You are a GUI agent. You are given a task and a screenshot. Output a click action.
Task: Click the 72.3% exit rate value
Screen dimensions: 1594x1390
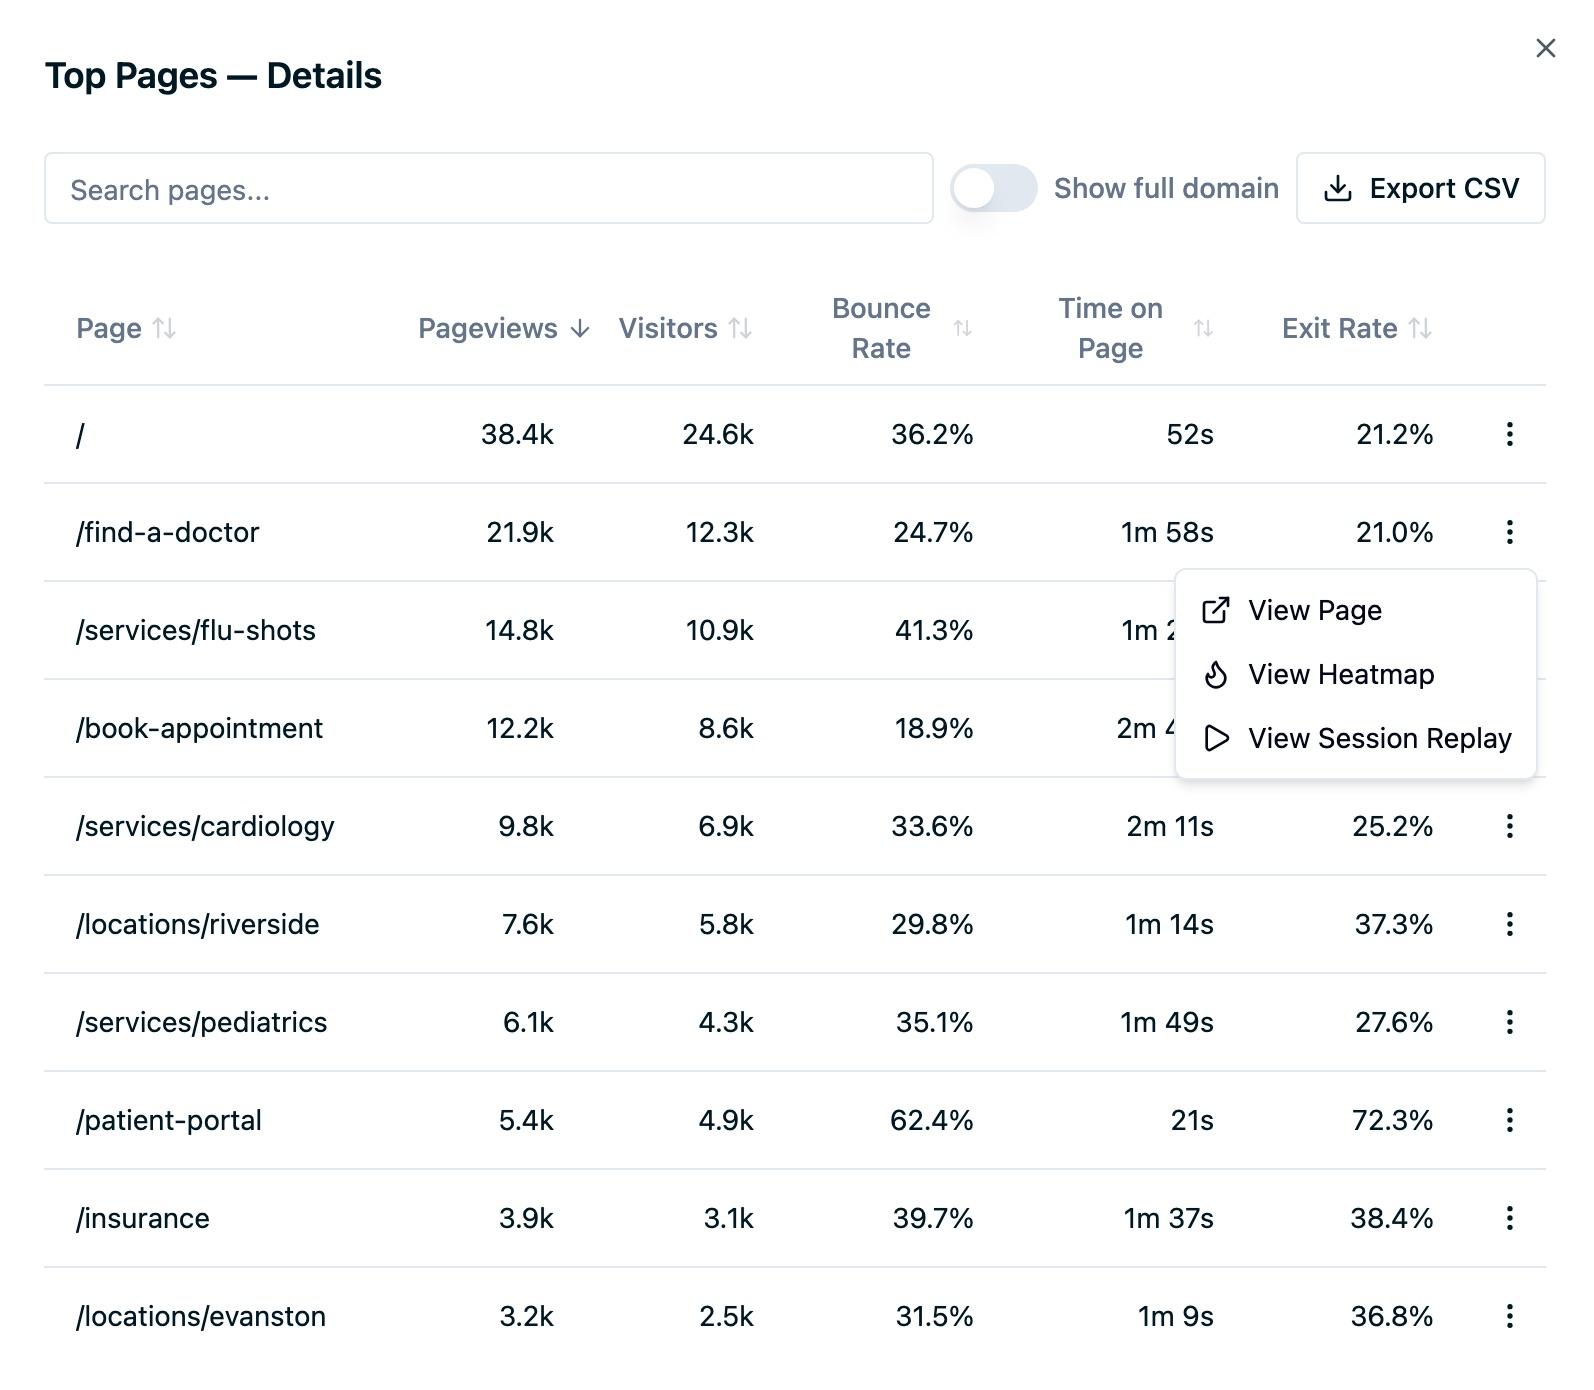[x=1392, y=1120]
